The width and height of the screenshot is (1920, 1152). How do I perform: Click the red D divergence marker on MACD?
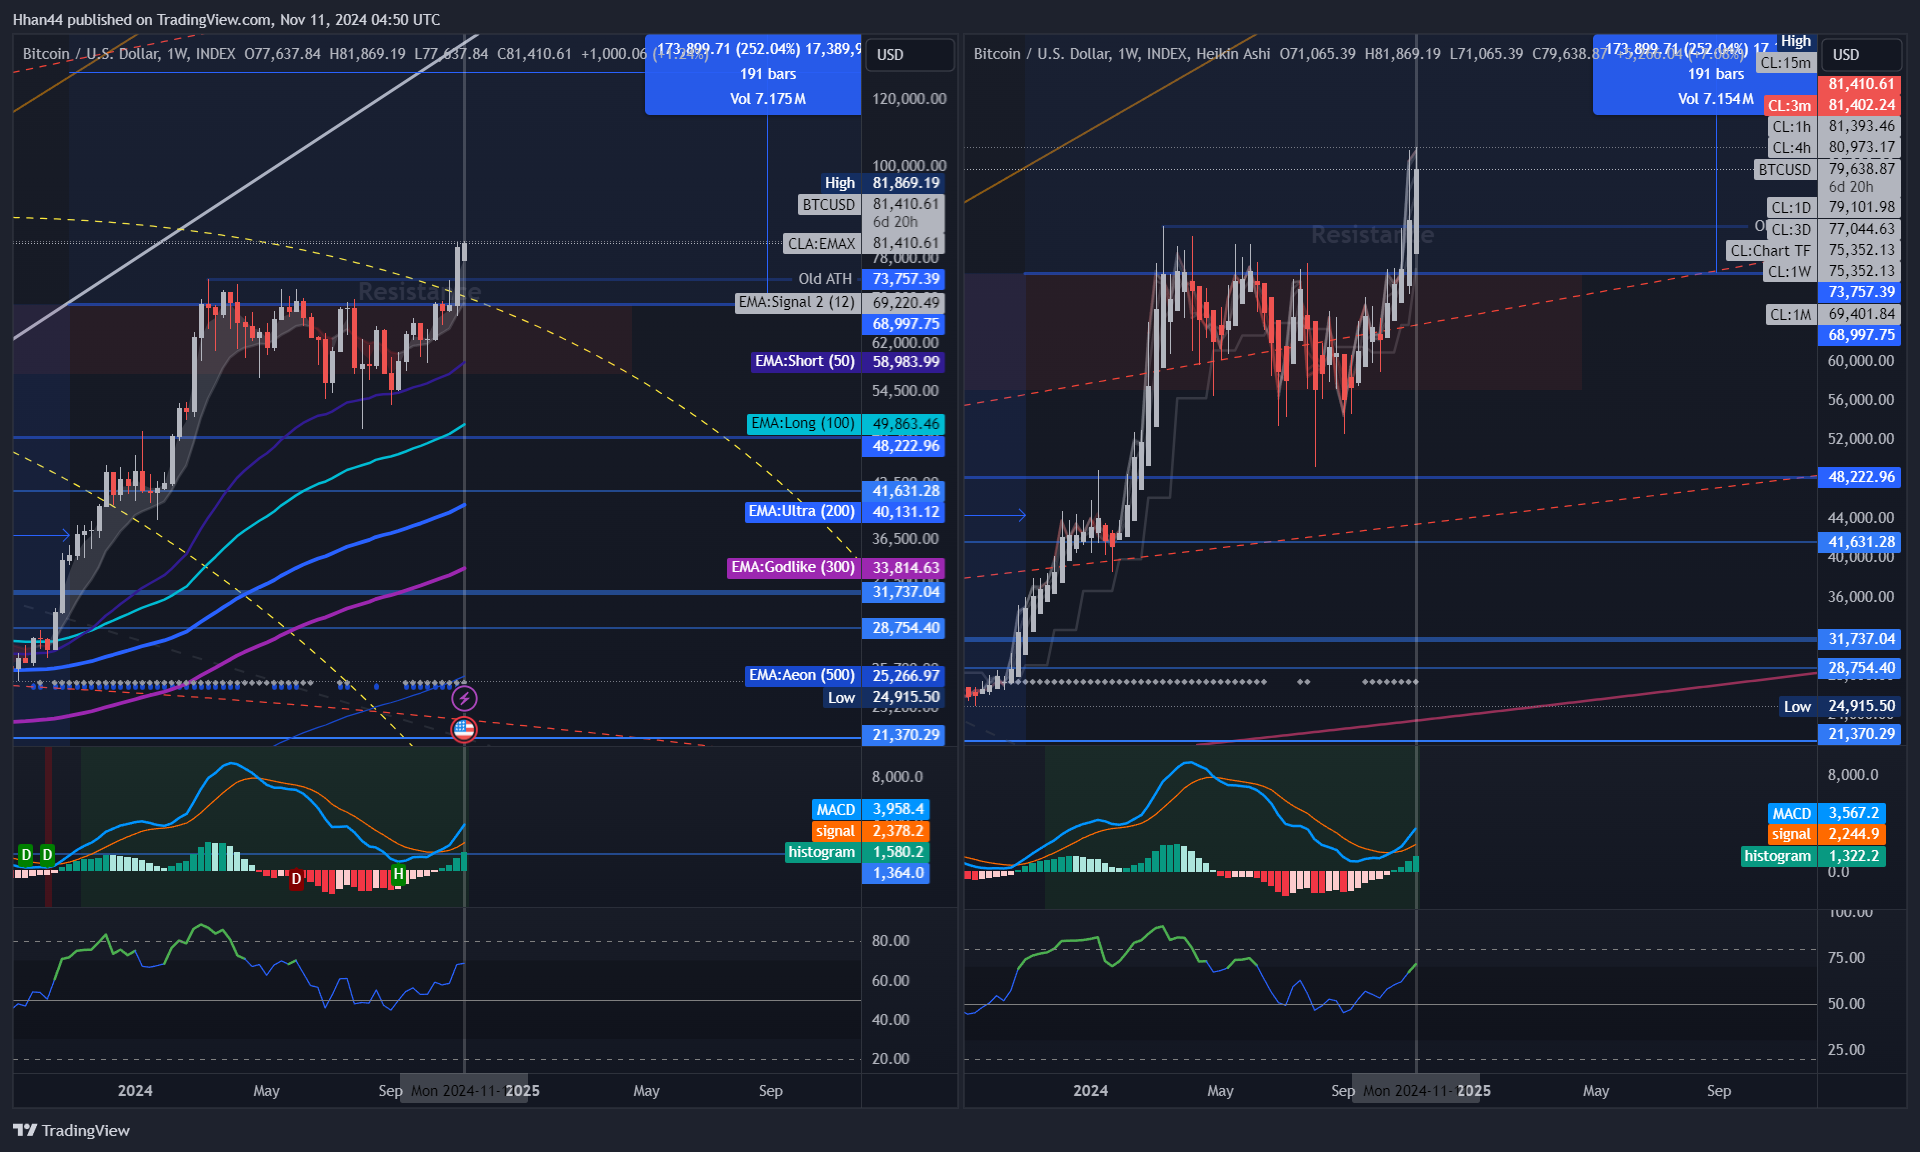[296, 880]
